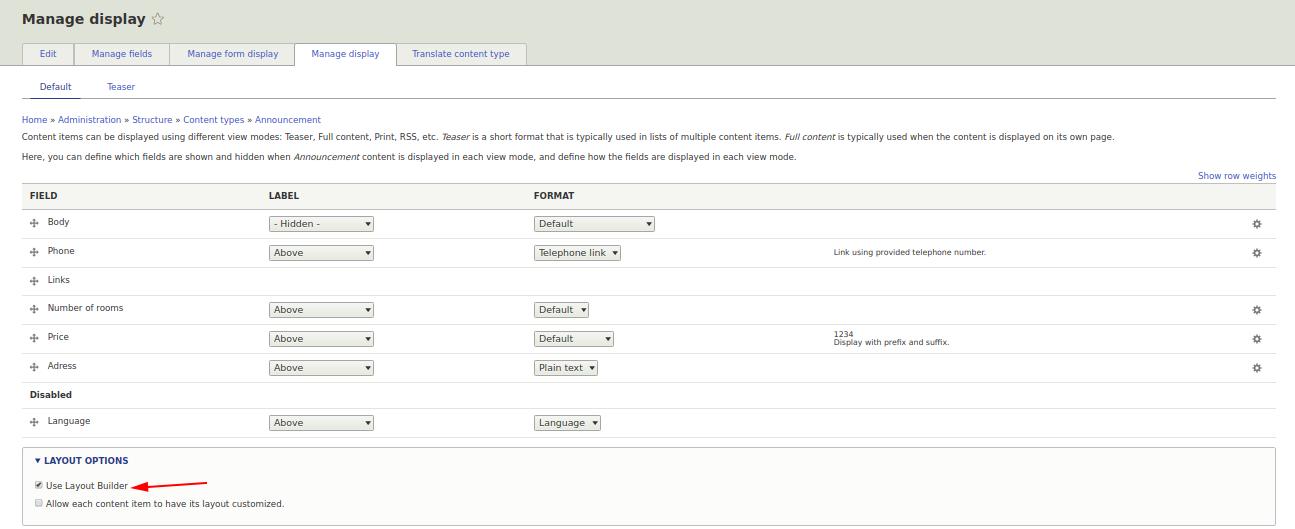
Task: Open Number of rooms label dropdown
Action: pyautogui.click(x=321, y=310)
